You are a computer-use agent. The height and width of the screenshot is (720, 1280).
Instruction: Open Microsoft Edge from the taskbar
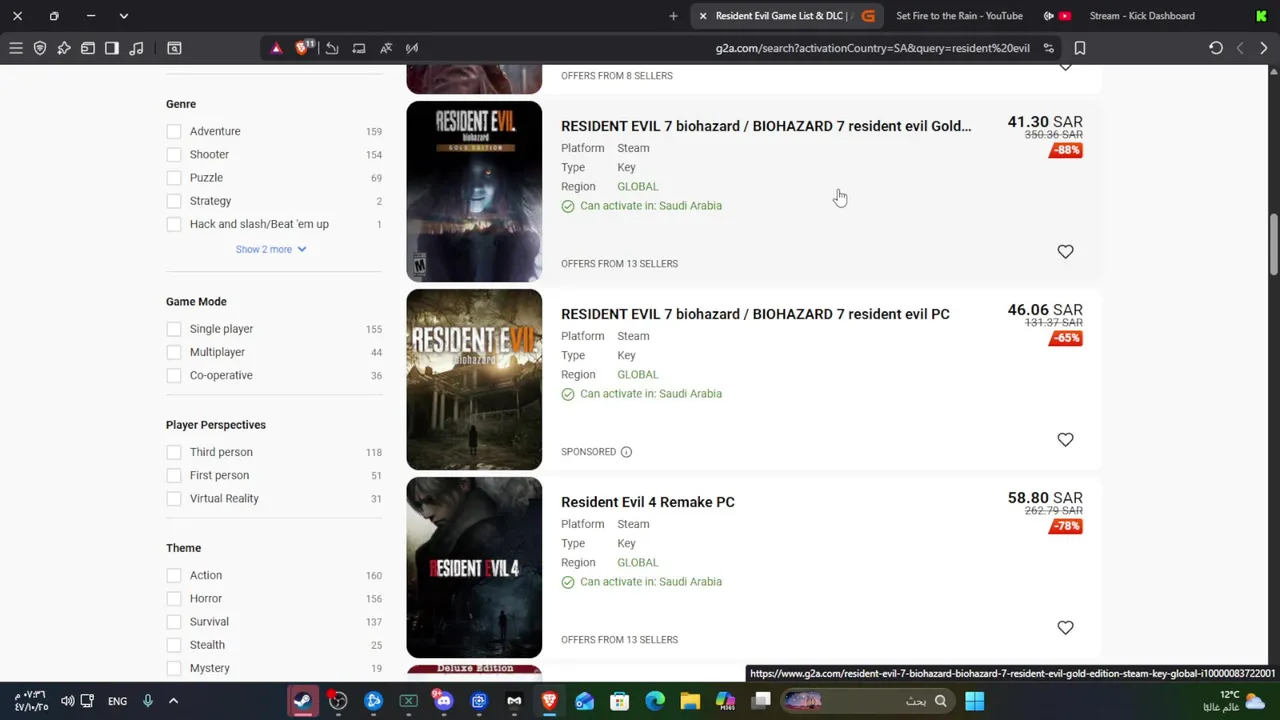pos(655,701)
